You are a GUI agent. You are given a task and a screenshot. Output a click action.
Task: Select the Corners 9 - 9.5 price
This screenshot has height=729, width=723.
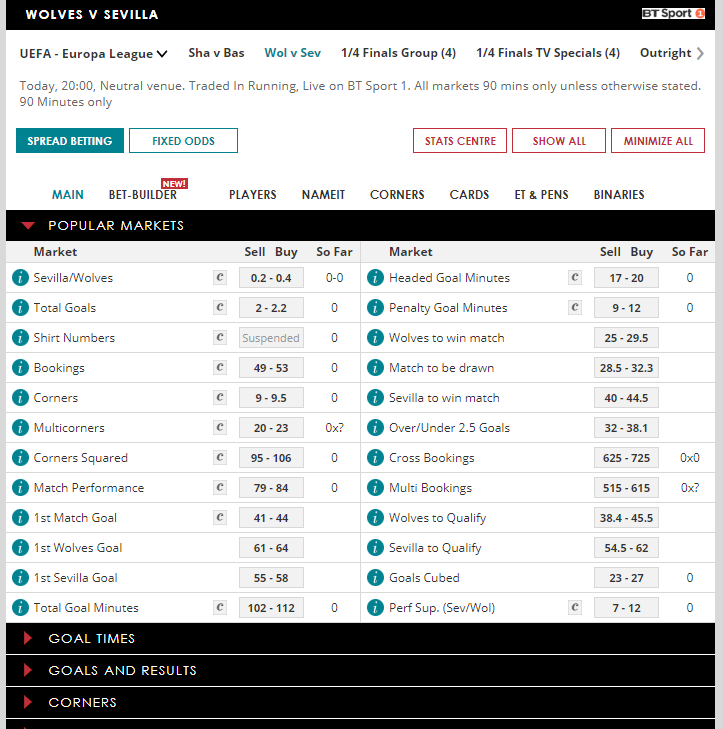pyautogui.click(x=271, y=398)
